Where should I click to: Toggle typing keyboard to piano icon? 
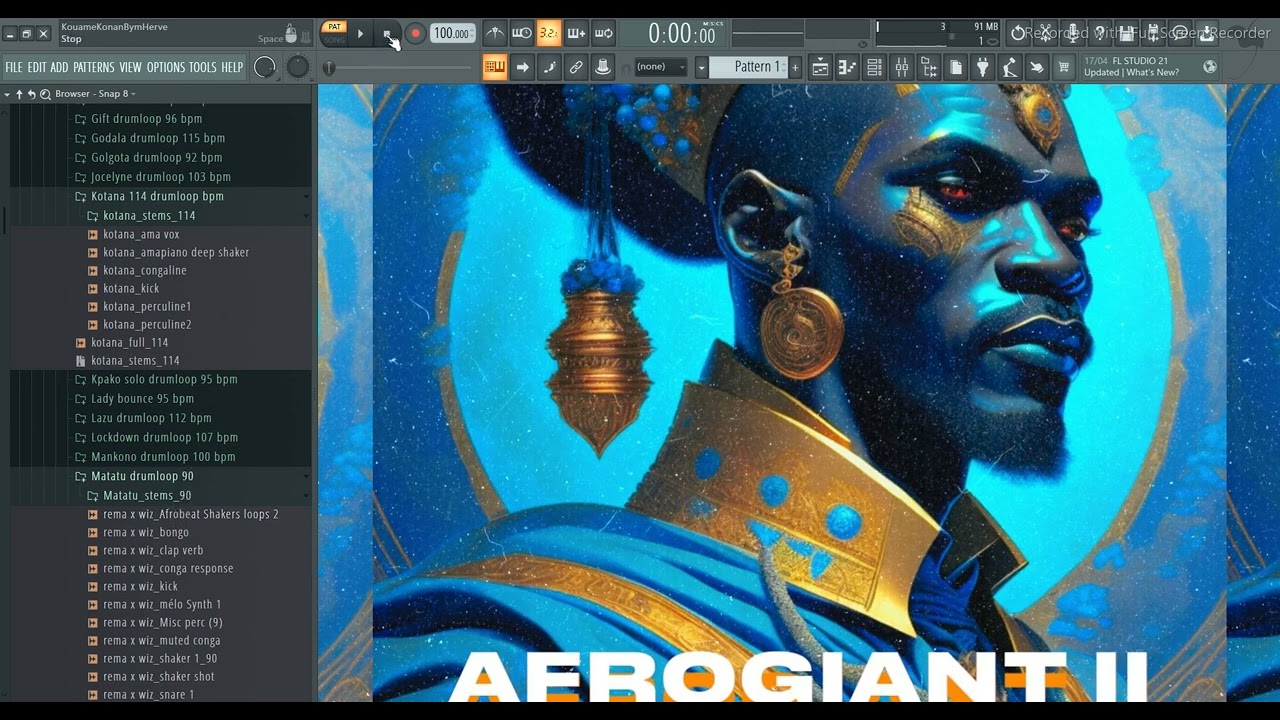[x=495, y=67]
